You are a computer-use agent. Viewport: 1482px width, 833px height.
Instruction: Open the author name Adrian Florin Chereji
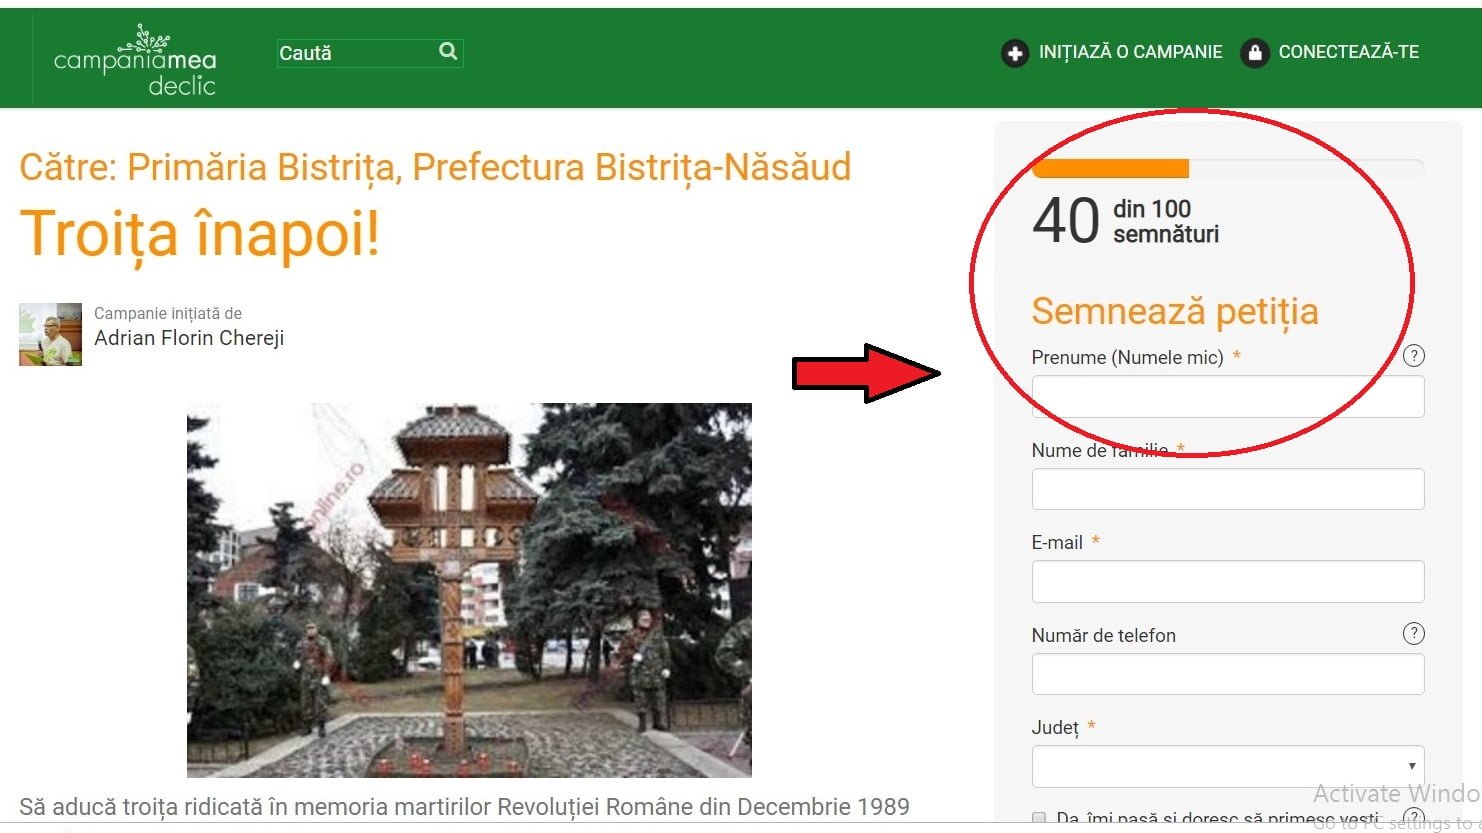click(189, 338)
